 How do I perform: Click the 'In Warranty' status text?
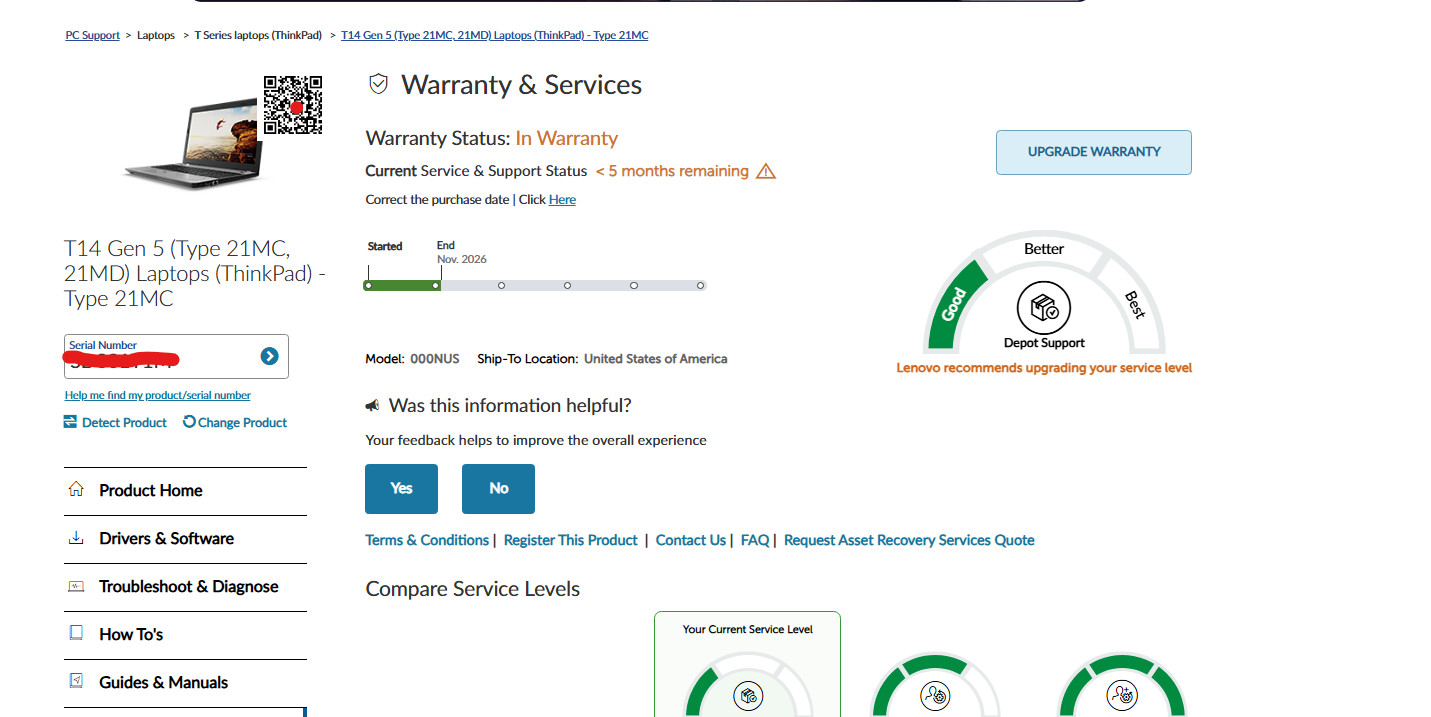point(567,138)
